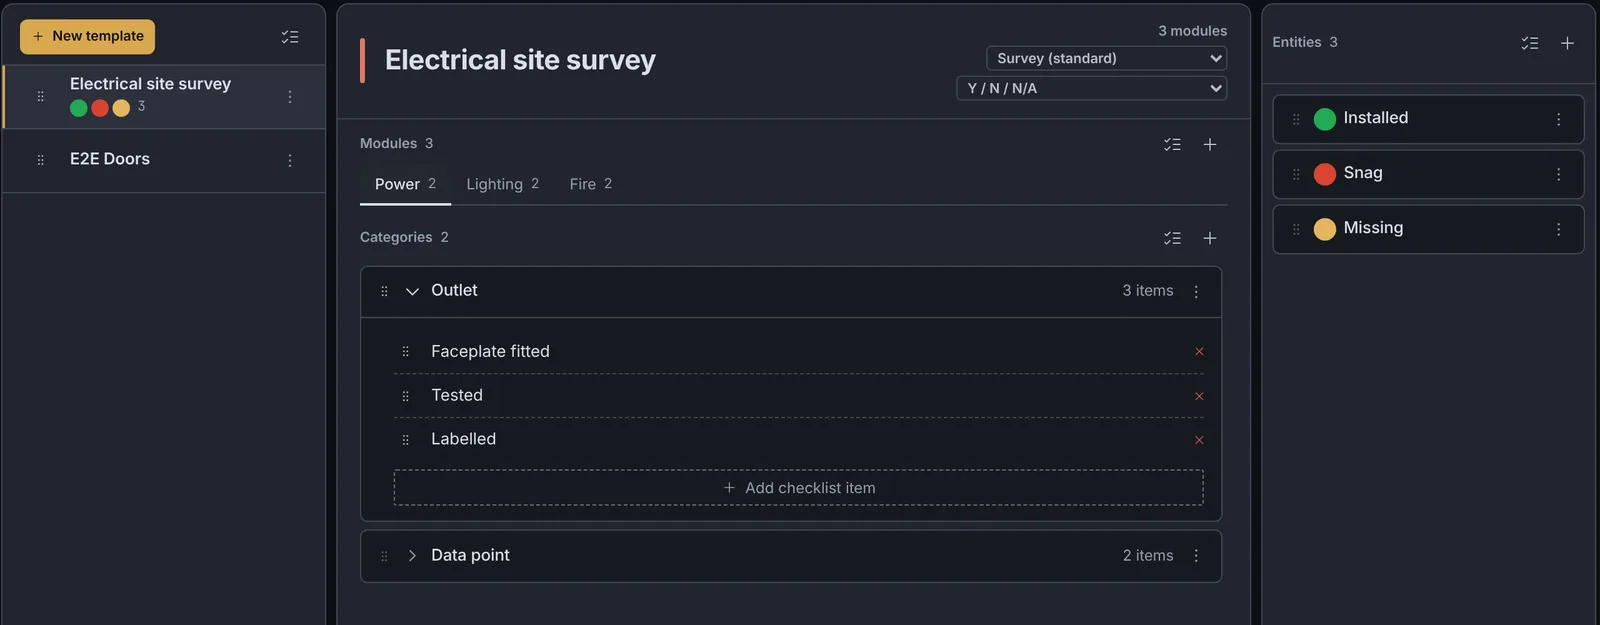
Task: Click the New template button
Action: coord(87,37)
